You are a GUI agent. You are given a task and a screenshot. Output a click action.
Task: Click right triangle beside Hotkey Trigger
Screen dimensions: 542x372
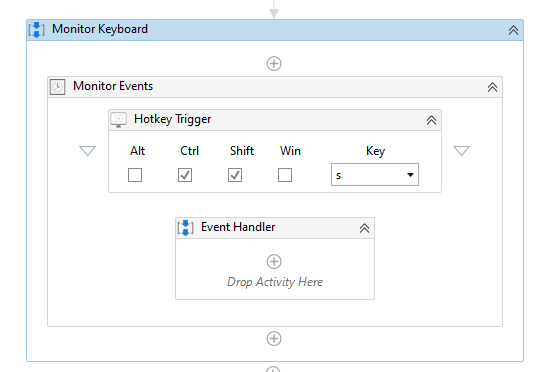(x=461, y=151)
